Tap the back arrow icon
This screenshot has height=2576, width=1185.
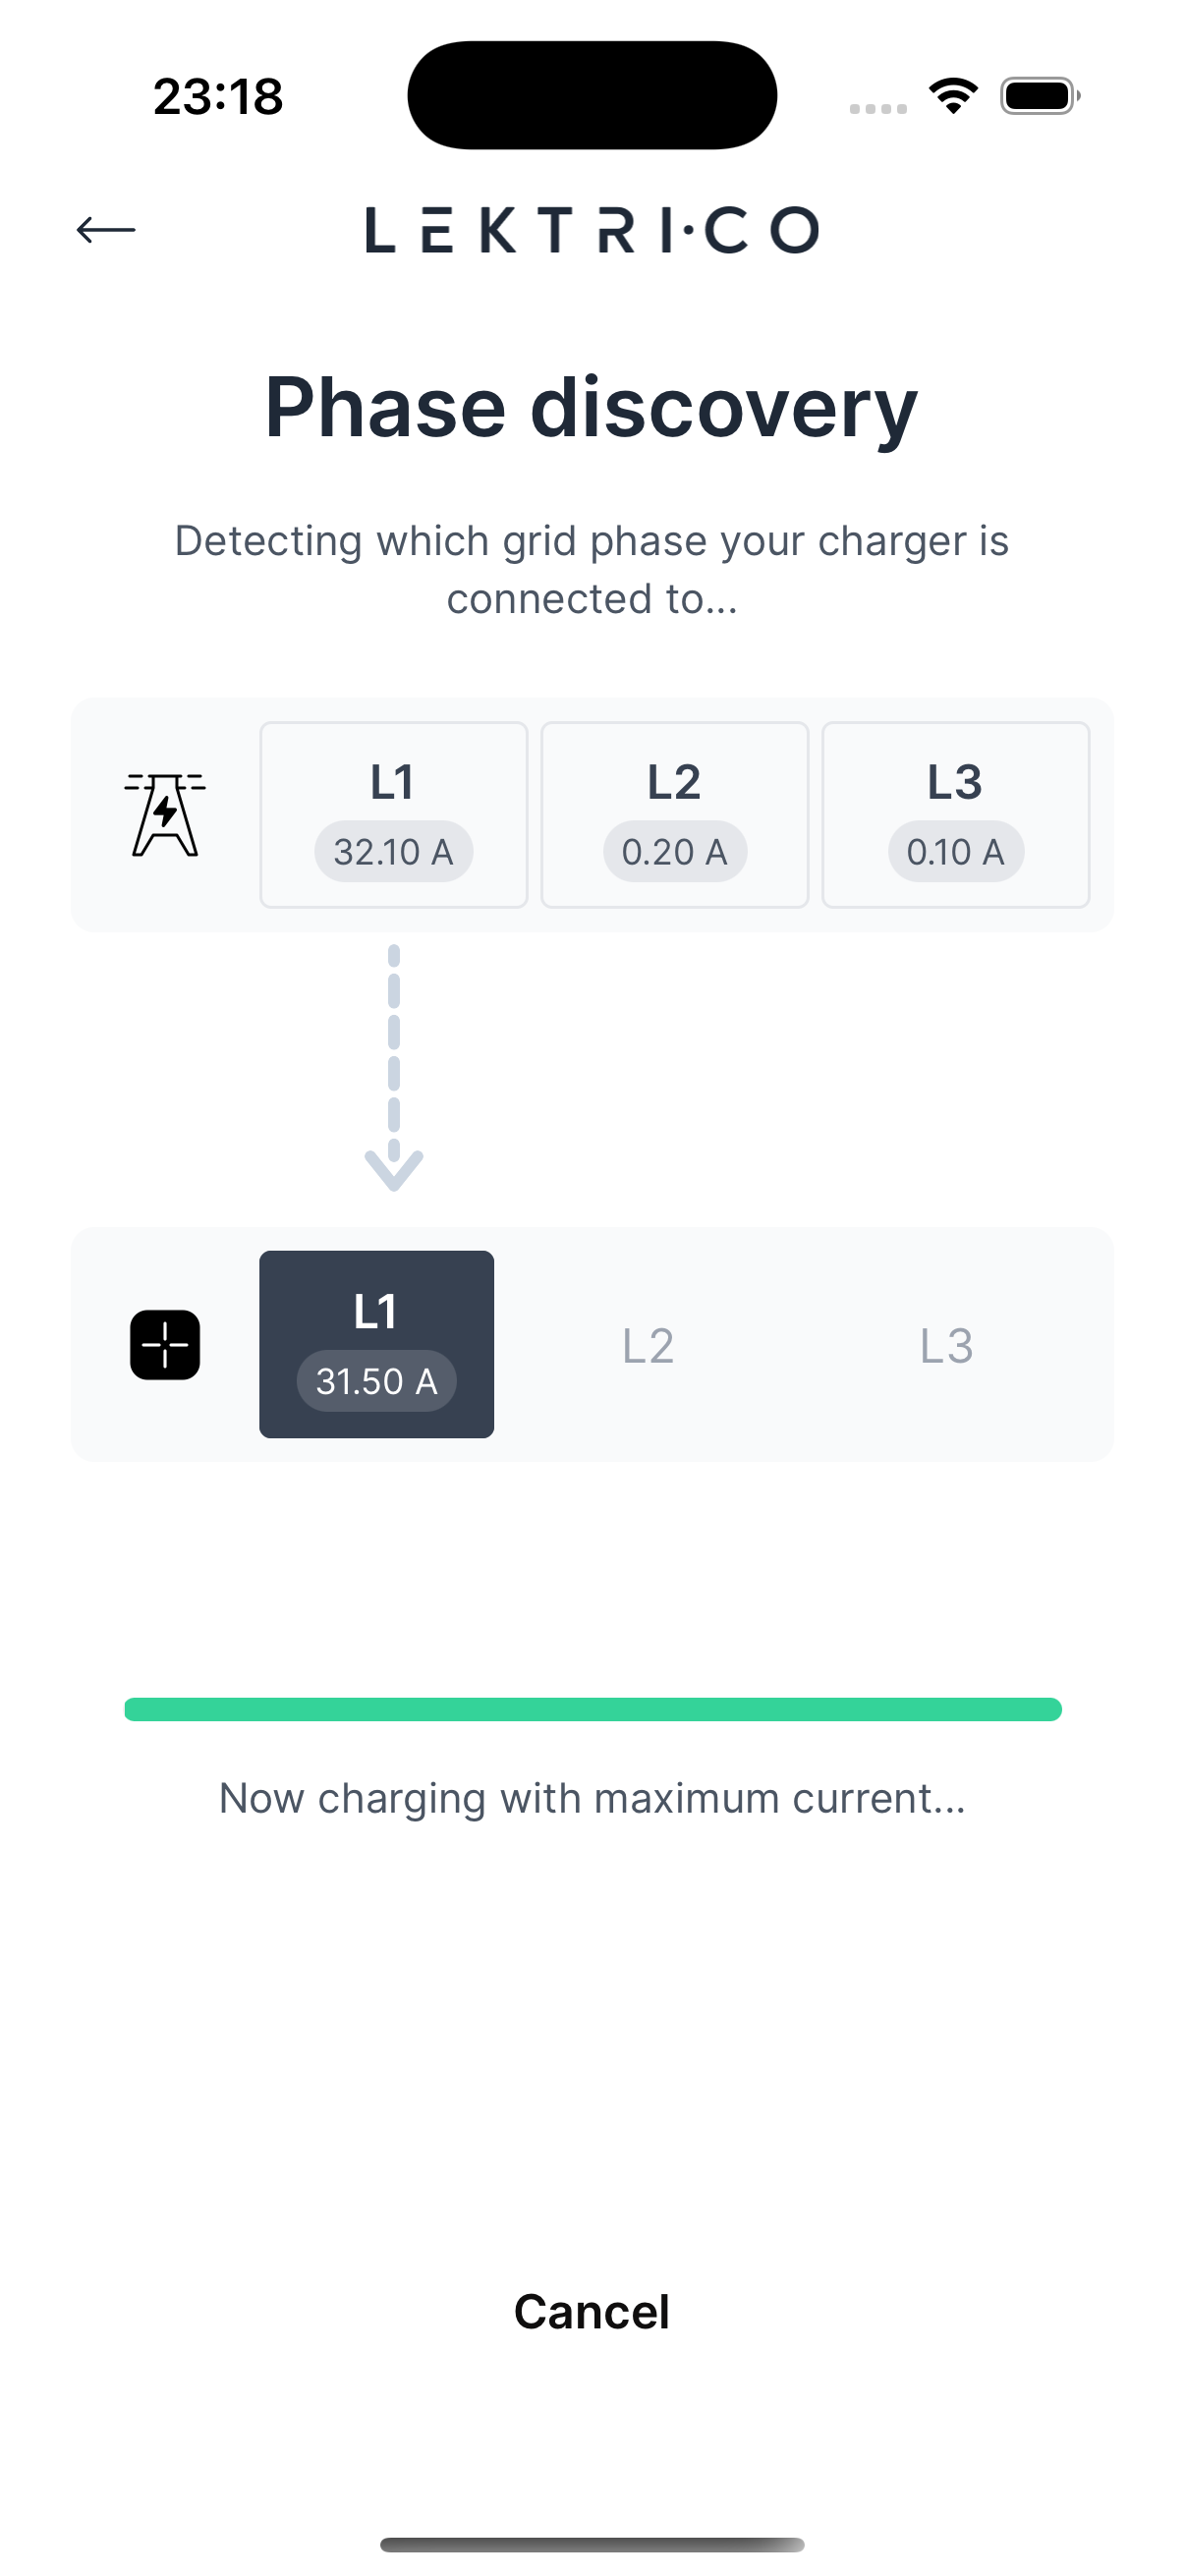point(106,230)
